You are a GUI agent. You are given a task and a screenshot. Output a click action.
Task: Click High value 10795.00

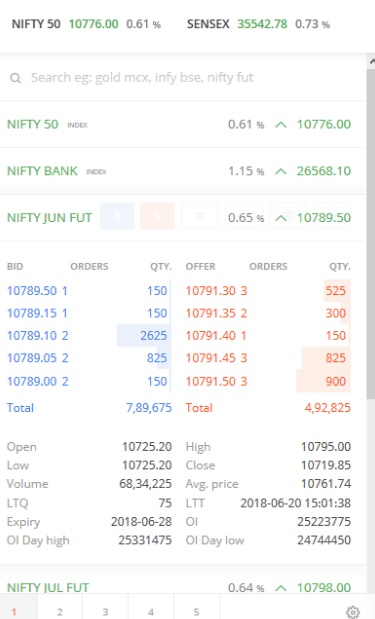(x=326, y=446)
